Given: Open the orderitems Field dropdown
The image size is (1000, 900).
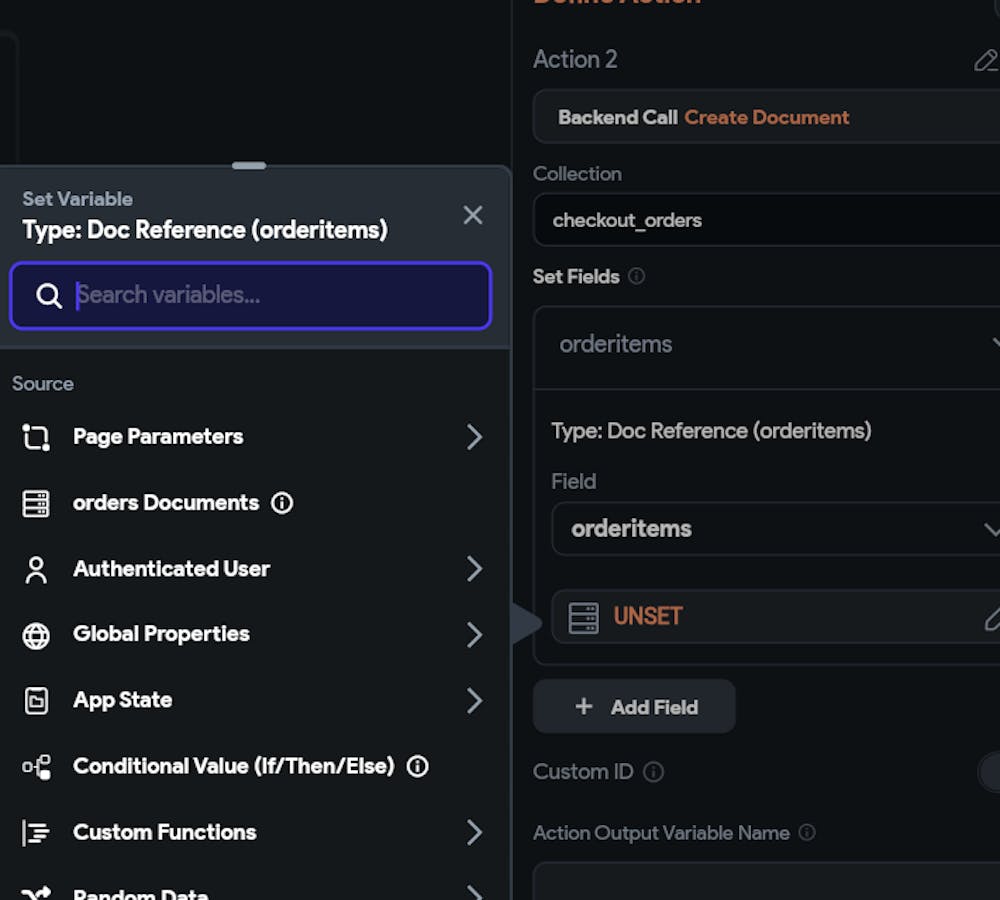Looking at the screenshot, I should pos(775,529).
